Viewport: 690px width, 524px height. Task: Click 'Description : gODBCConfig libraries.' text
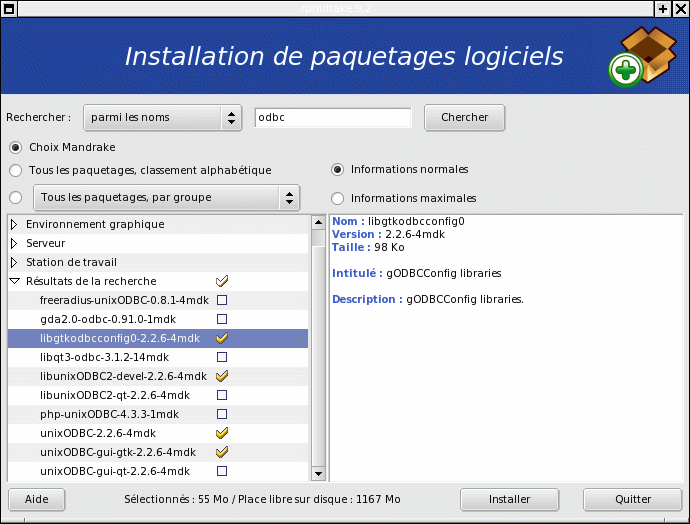pyautogui.click(x=428, y=300)
